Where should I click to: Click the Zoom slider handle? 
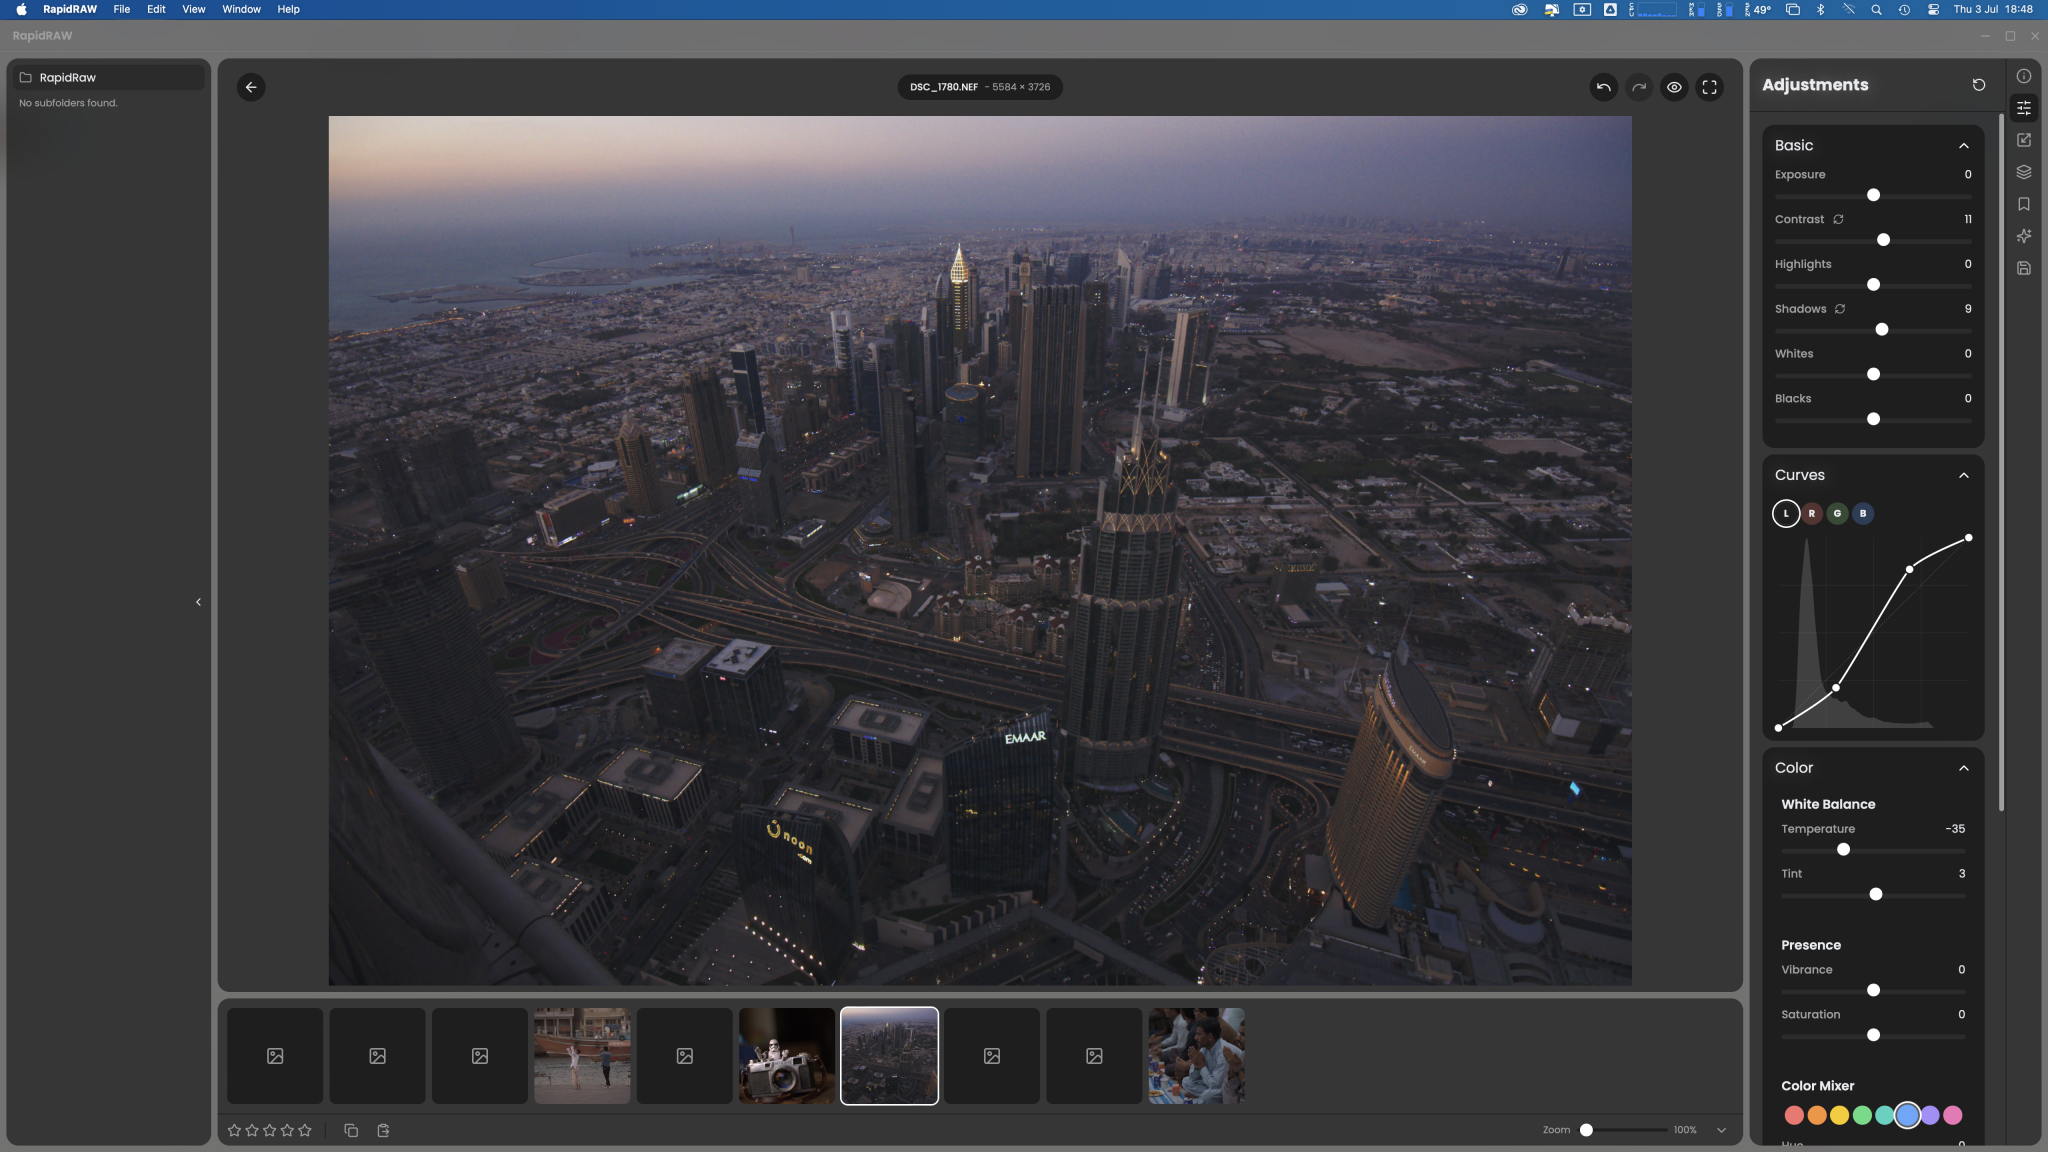click(x=1586, y=1130)
